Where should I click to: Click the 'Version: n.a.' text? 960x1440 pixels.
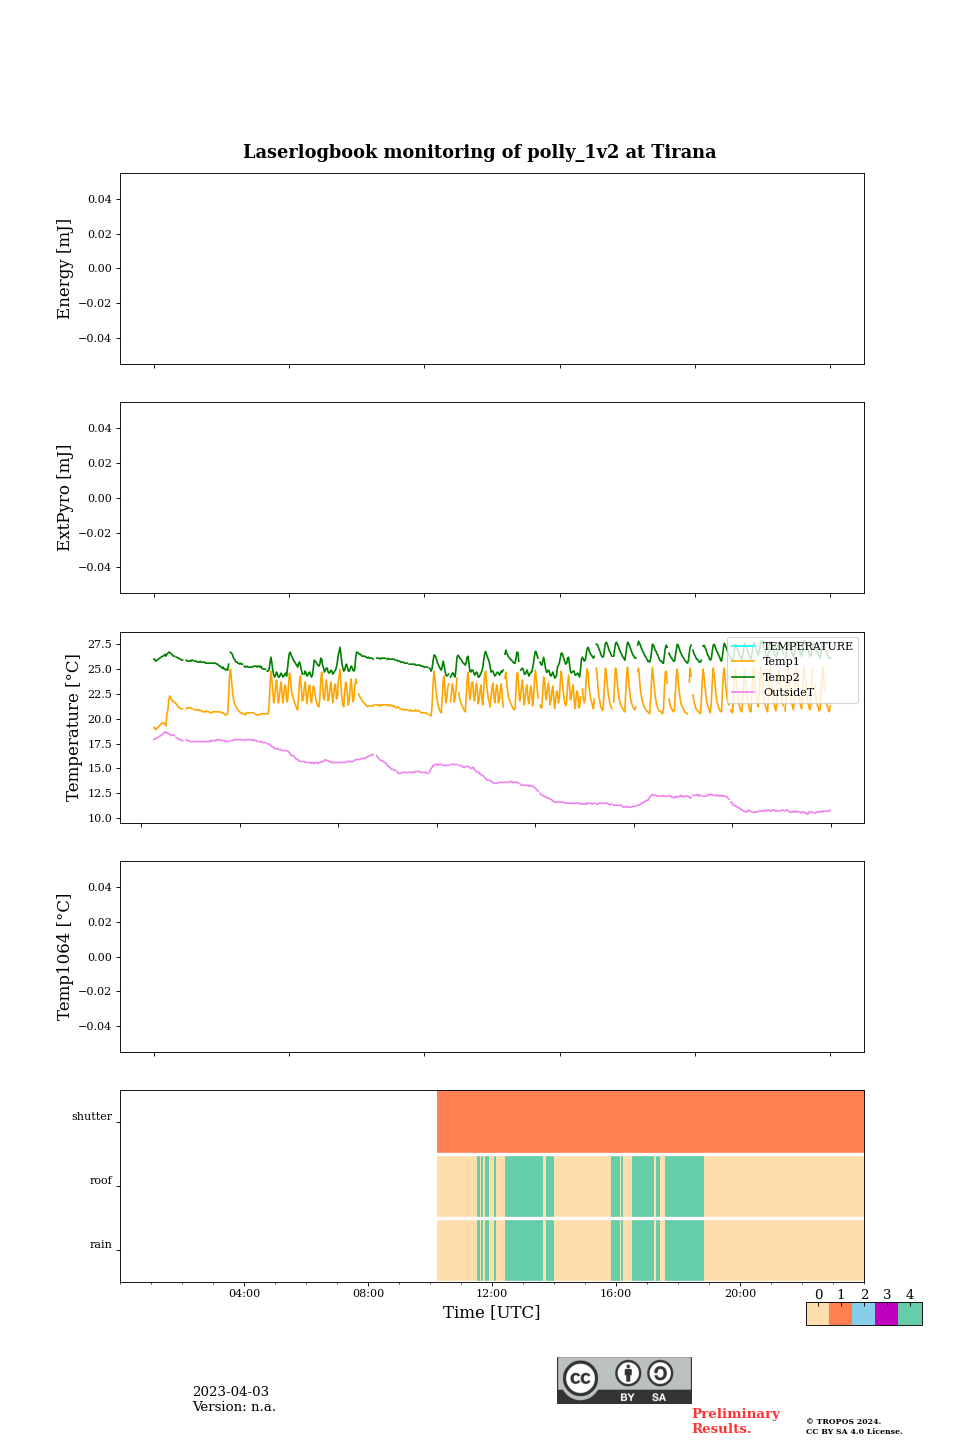tap(234, 1407)
